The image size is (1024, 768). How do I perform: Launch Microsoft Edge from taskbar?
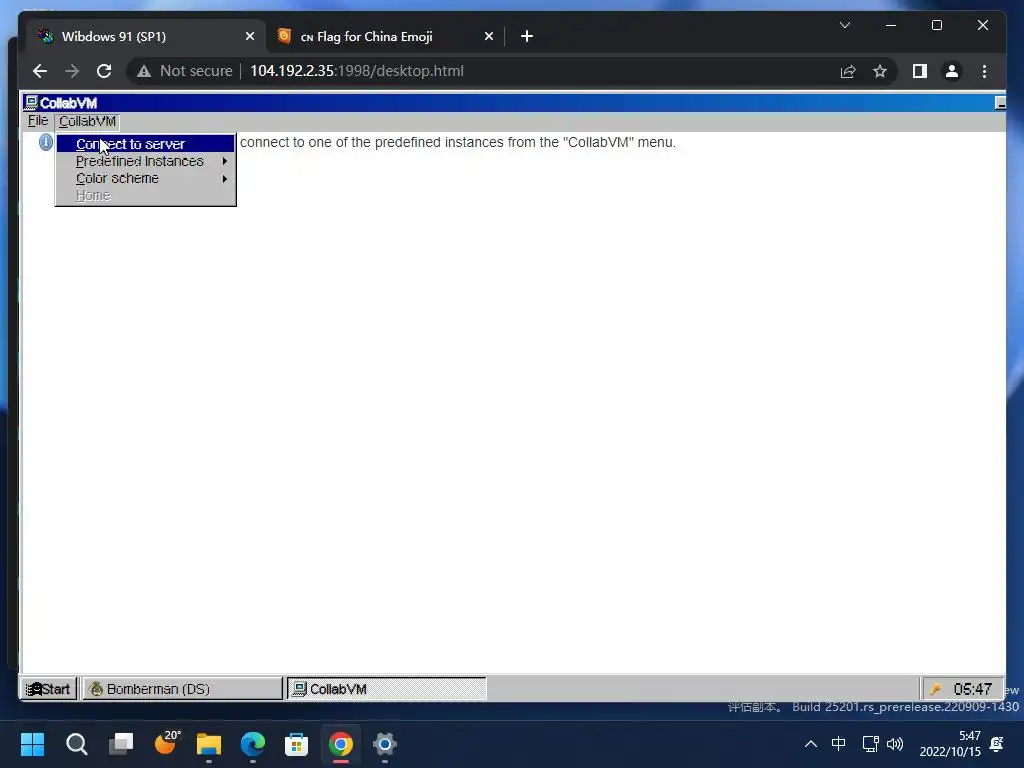tap(253, 744)
